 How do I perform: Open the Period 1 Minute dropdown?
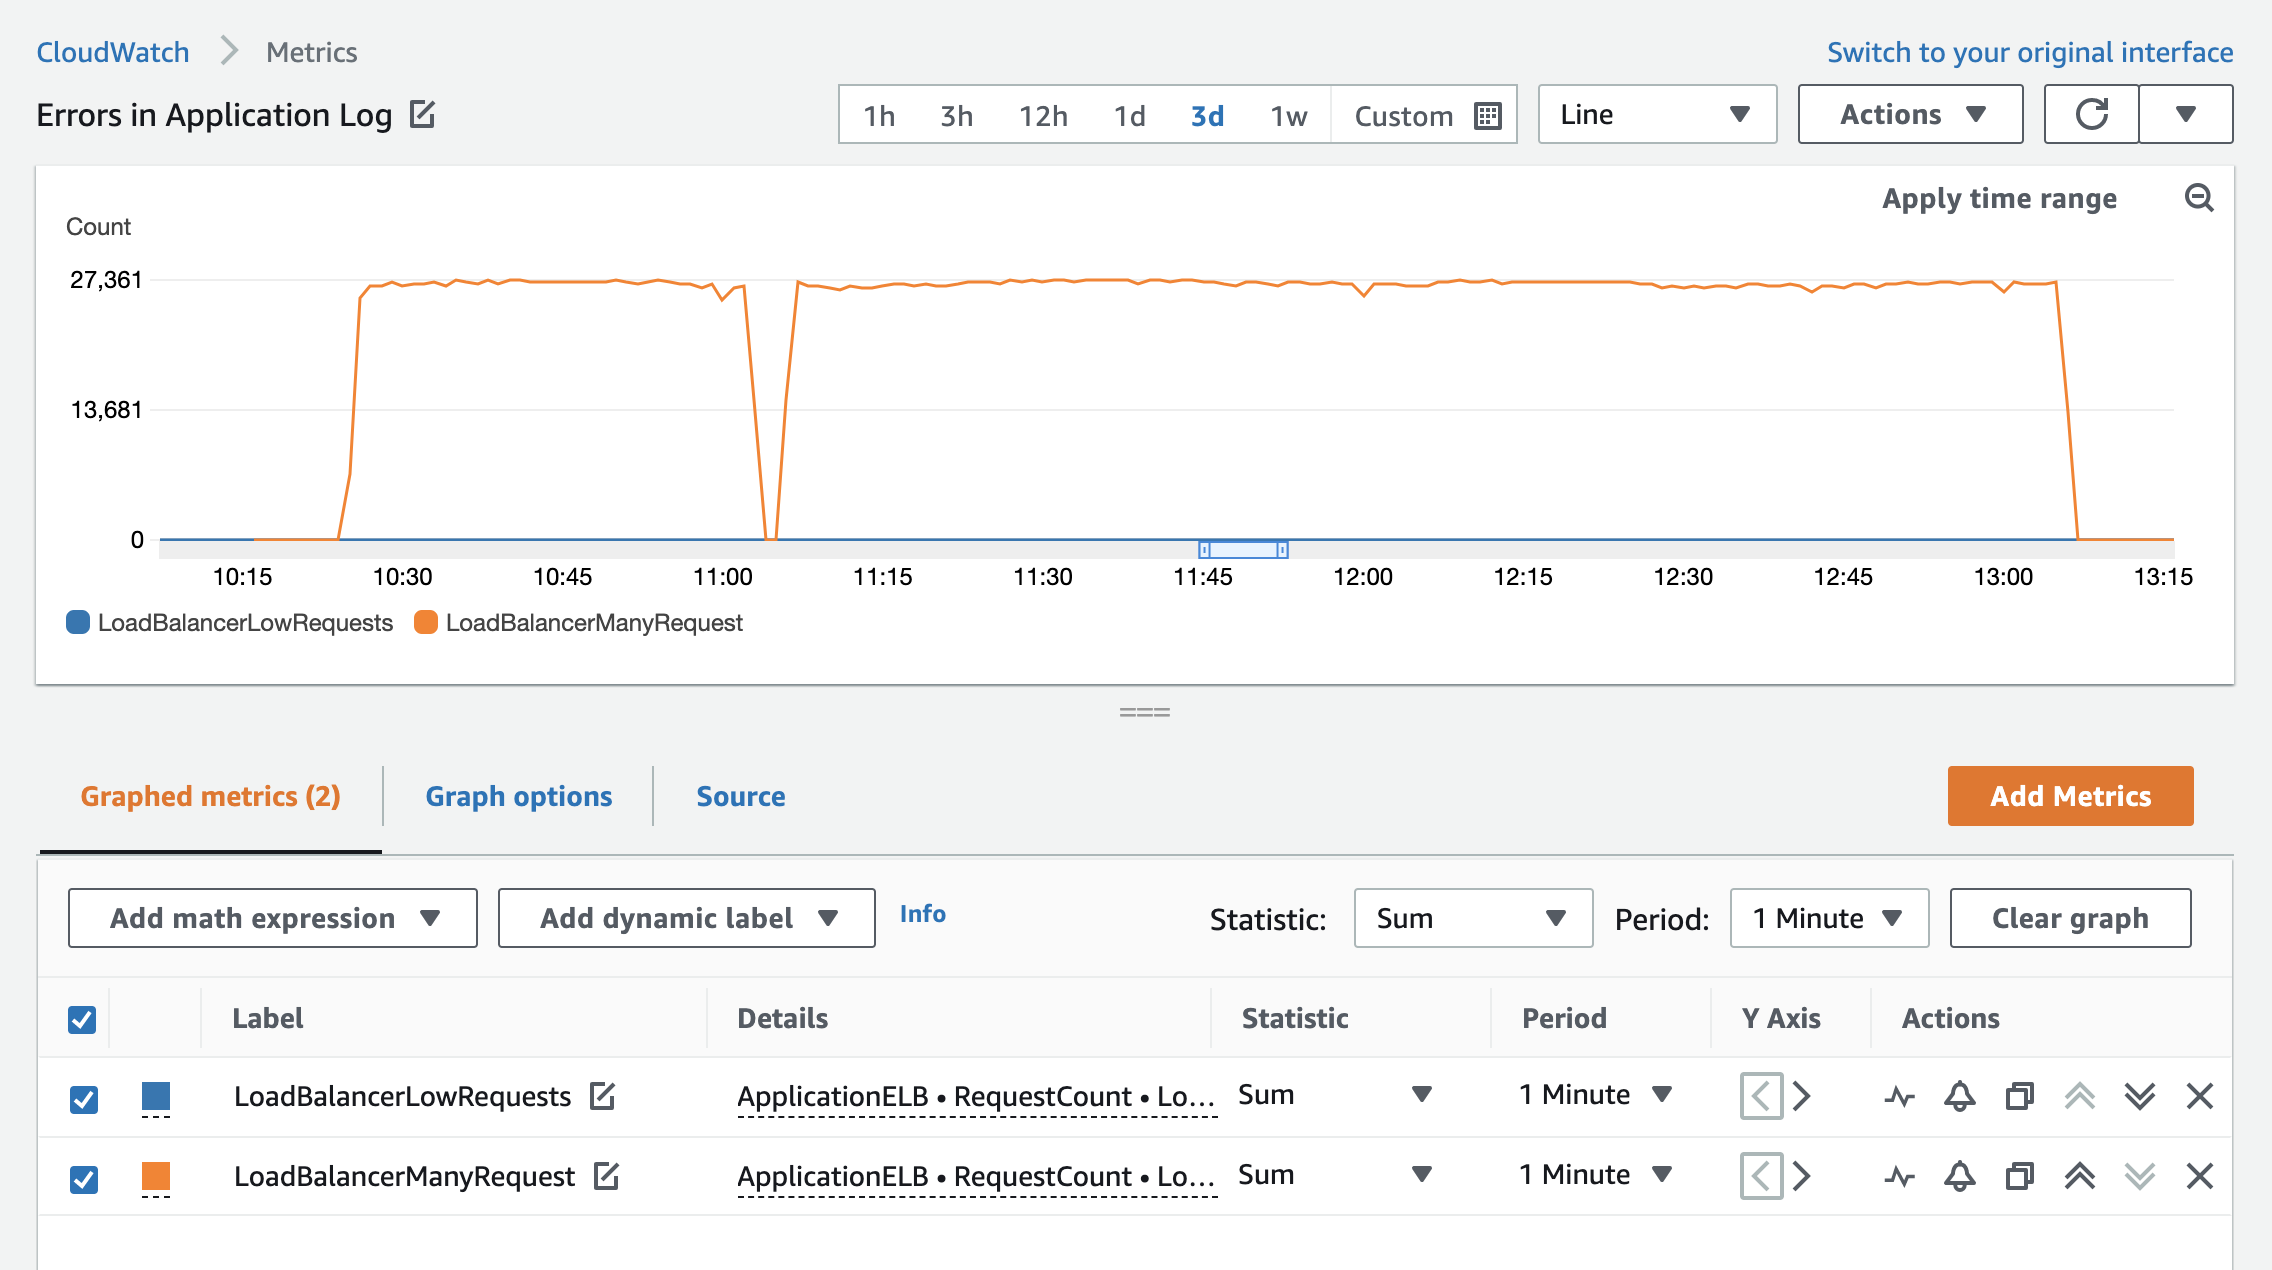[x=1828, y=918]
